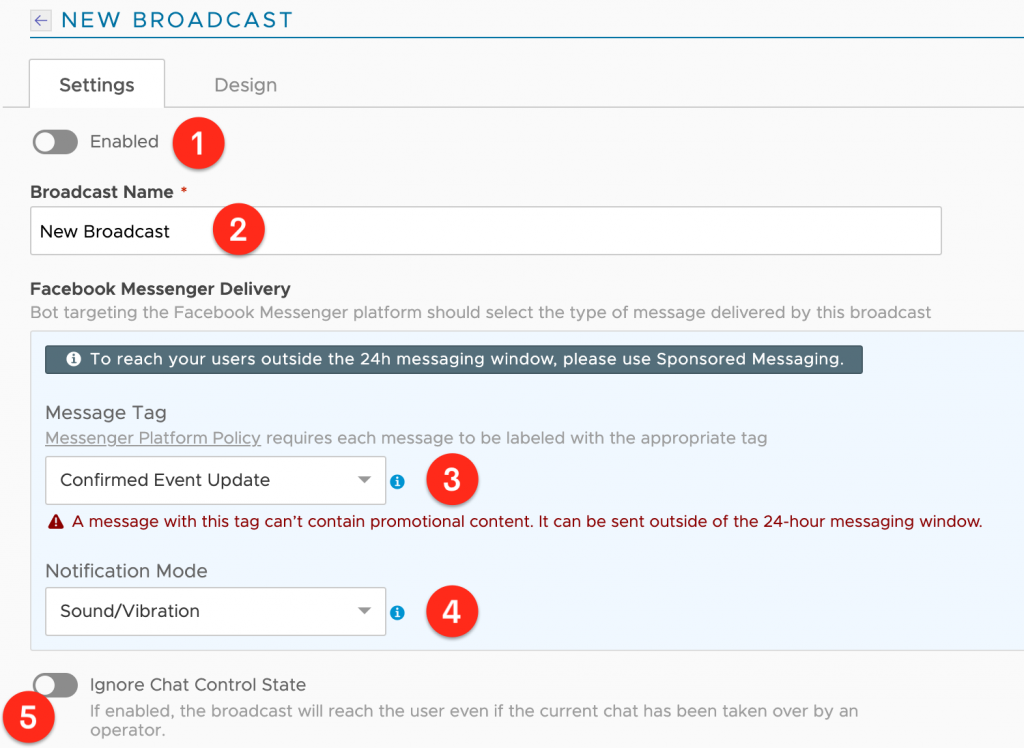Image resolution: width=1024 pixels, height=748 pixels.
Task: Toggle the Ignore Chat Control State switch
Action: (56, 685)
